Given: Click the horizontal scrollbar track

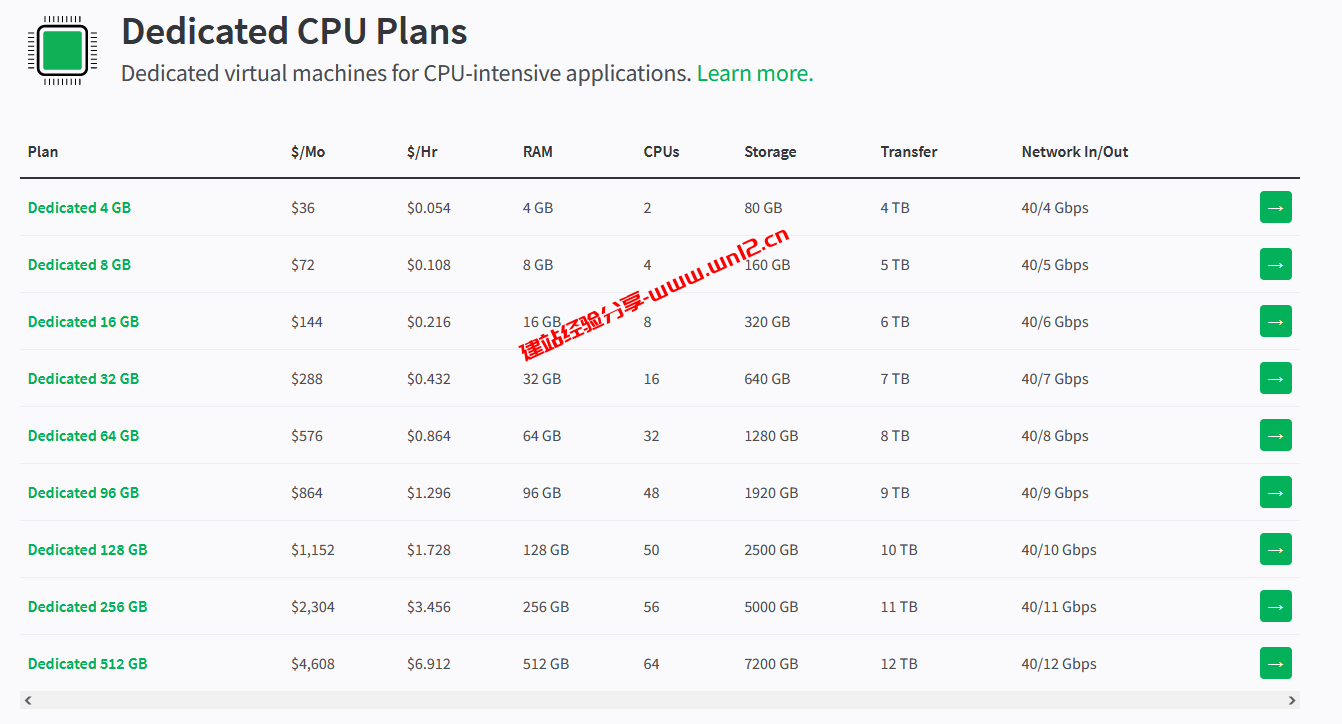Looking at the screenshot, I should tap(660, 700).
